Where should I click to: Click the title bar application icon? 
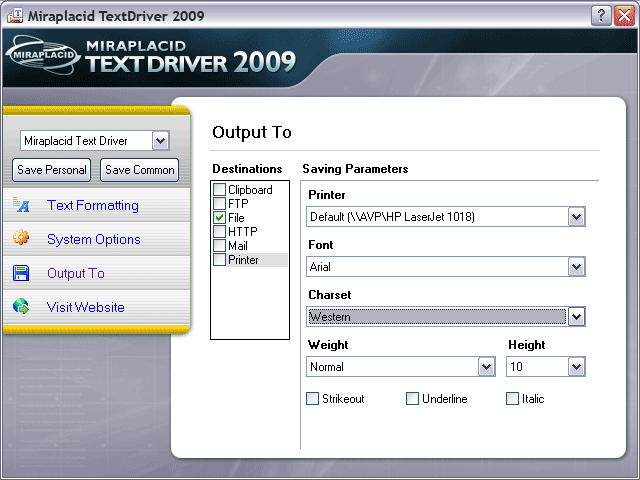coord(15,16)
